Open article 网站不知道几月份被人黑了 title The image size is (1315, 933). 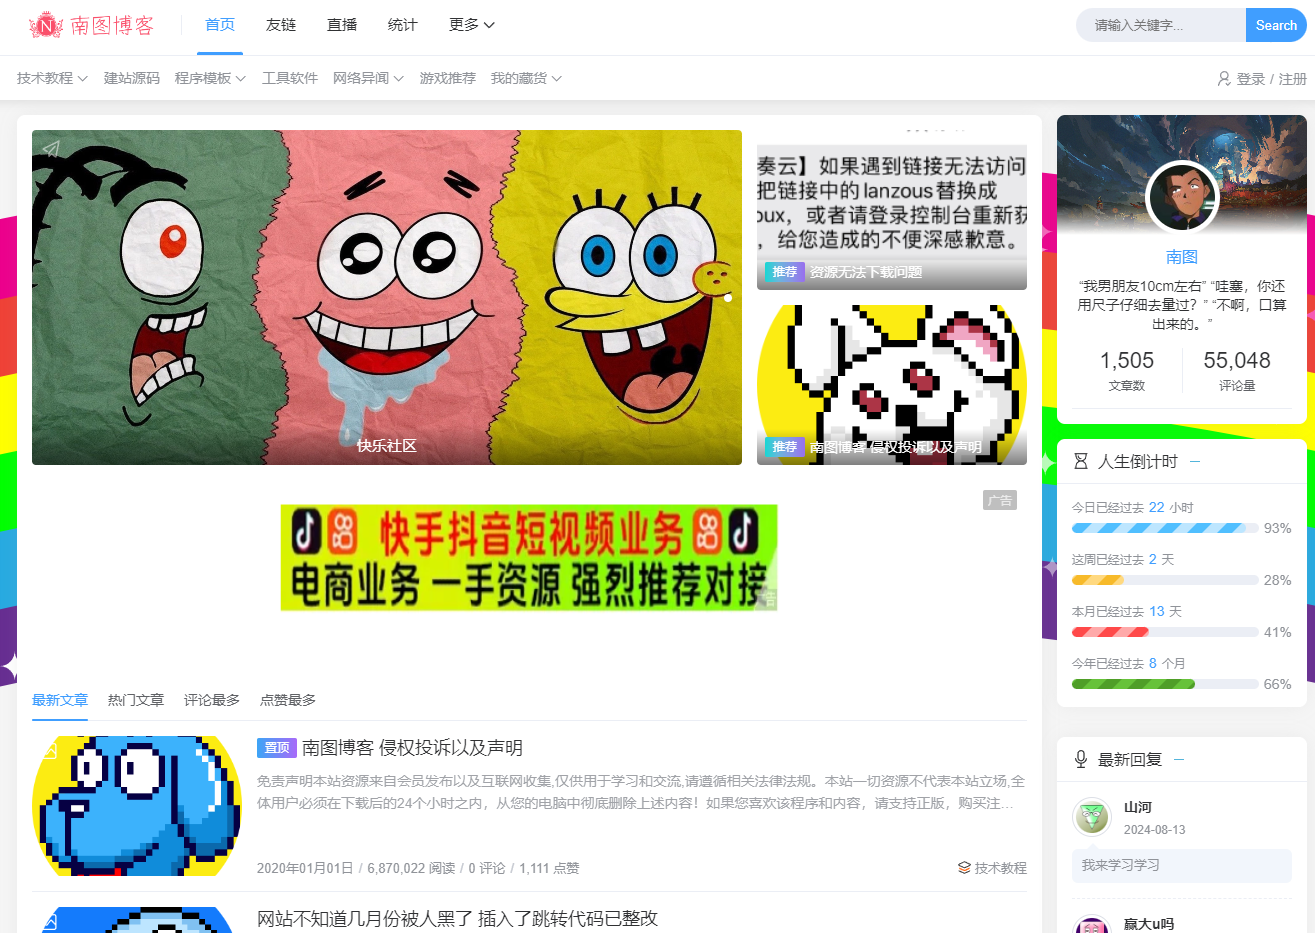[458, 918]
